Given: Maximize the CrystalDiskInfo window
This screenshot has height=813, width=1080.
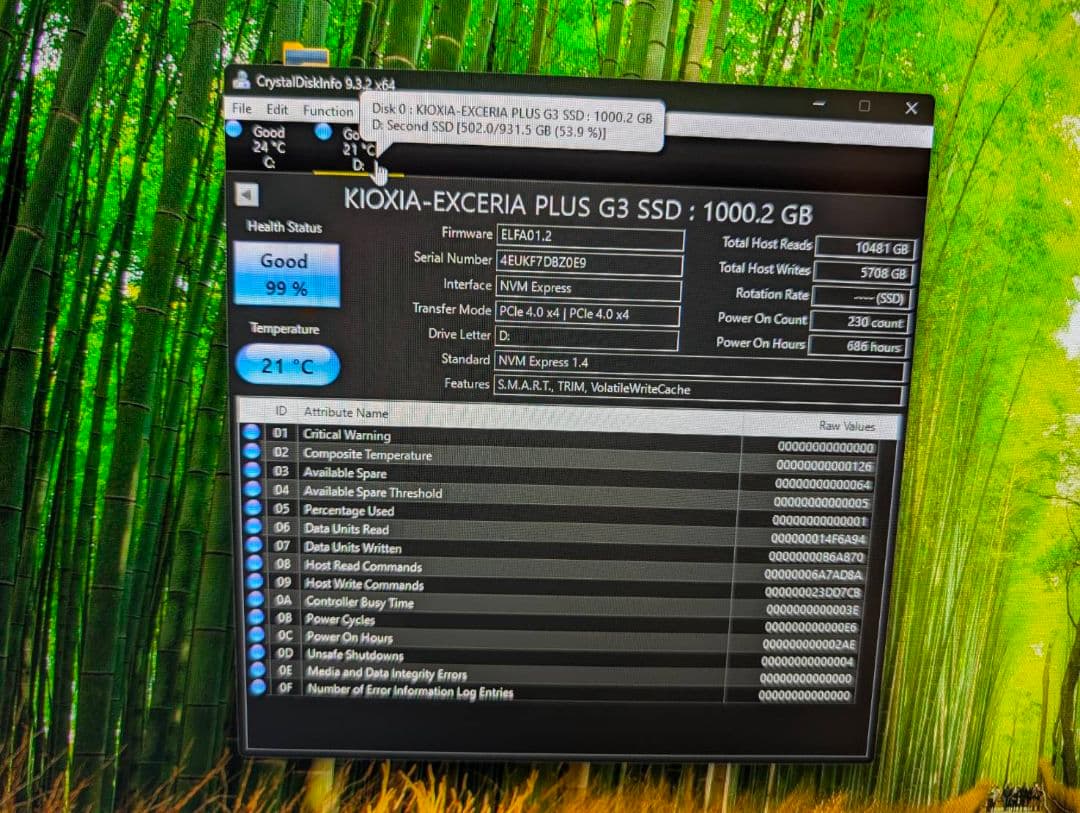Looking at the screenshot, I should (864, 106).
